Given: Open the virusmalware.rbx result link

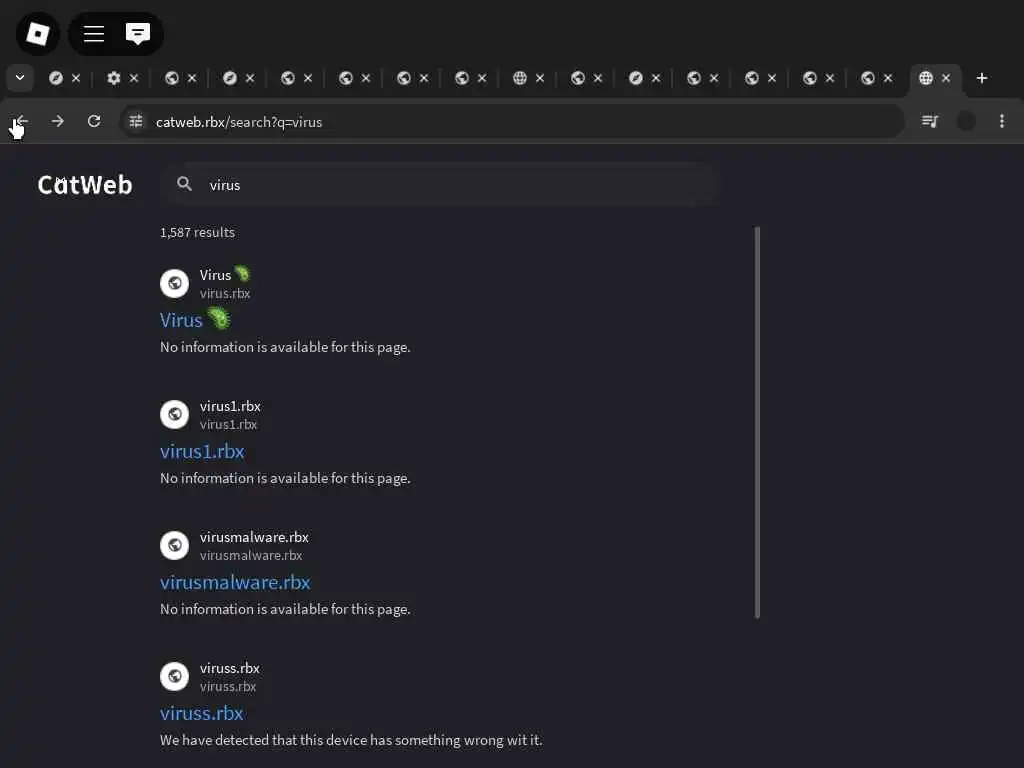Looking at the screenshot, I should [x=235, y=582].
